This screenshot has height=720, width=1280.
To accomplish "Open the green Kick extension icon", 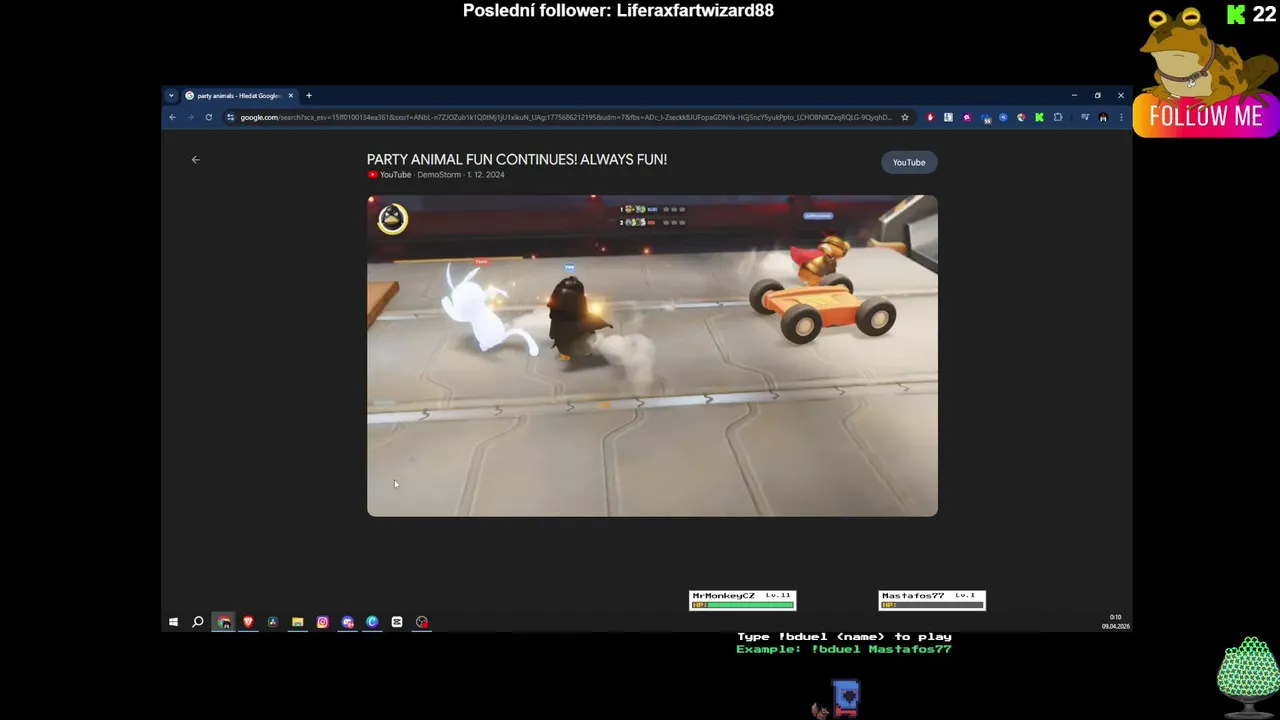I will [1039, 117].
